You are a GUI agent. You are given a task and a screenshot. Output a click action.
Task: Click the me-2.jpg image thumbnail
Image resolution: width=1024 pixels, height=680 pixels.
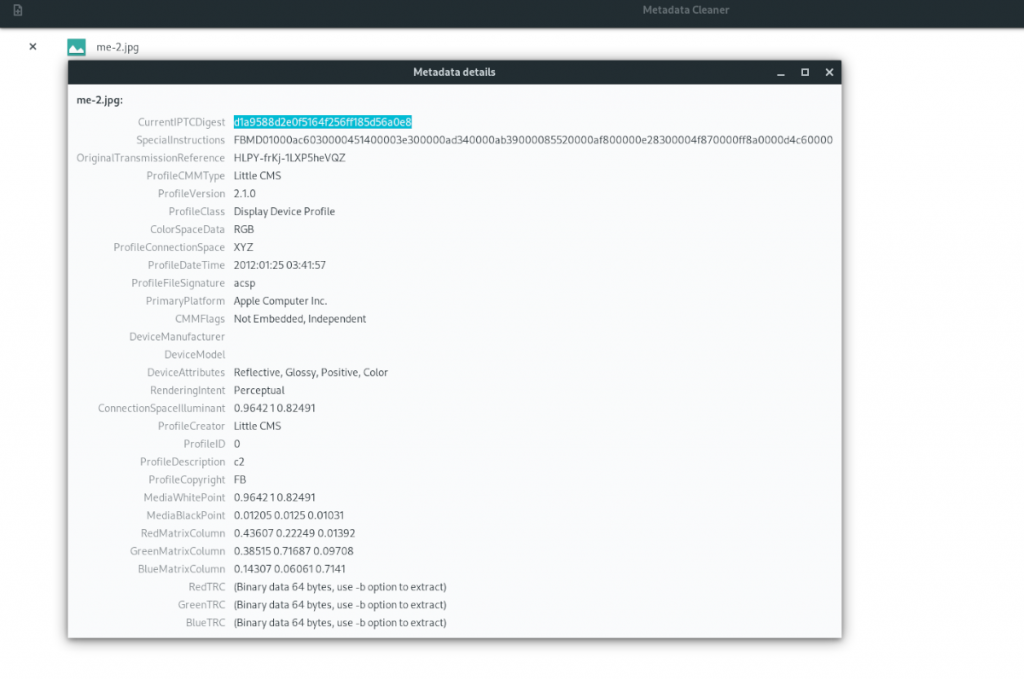76,46
